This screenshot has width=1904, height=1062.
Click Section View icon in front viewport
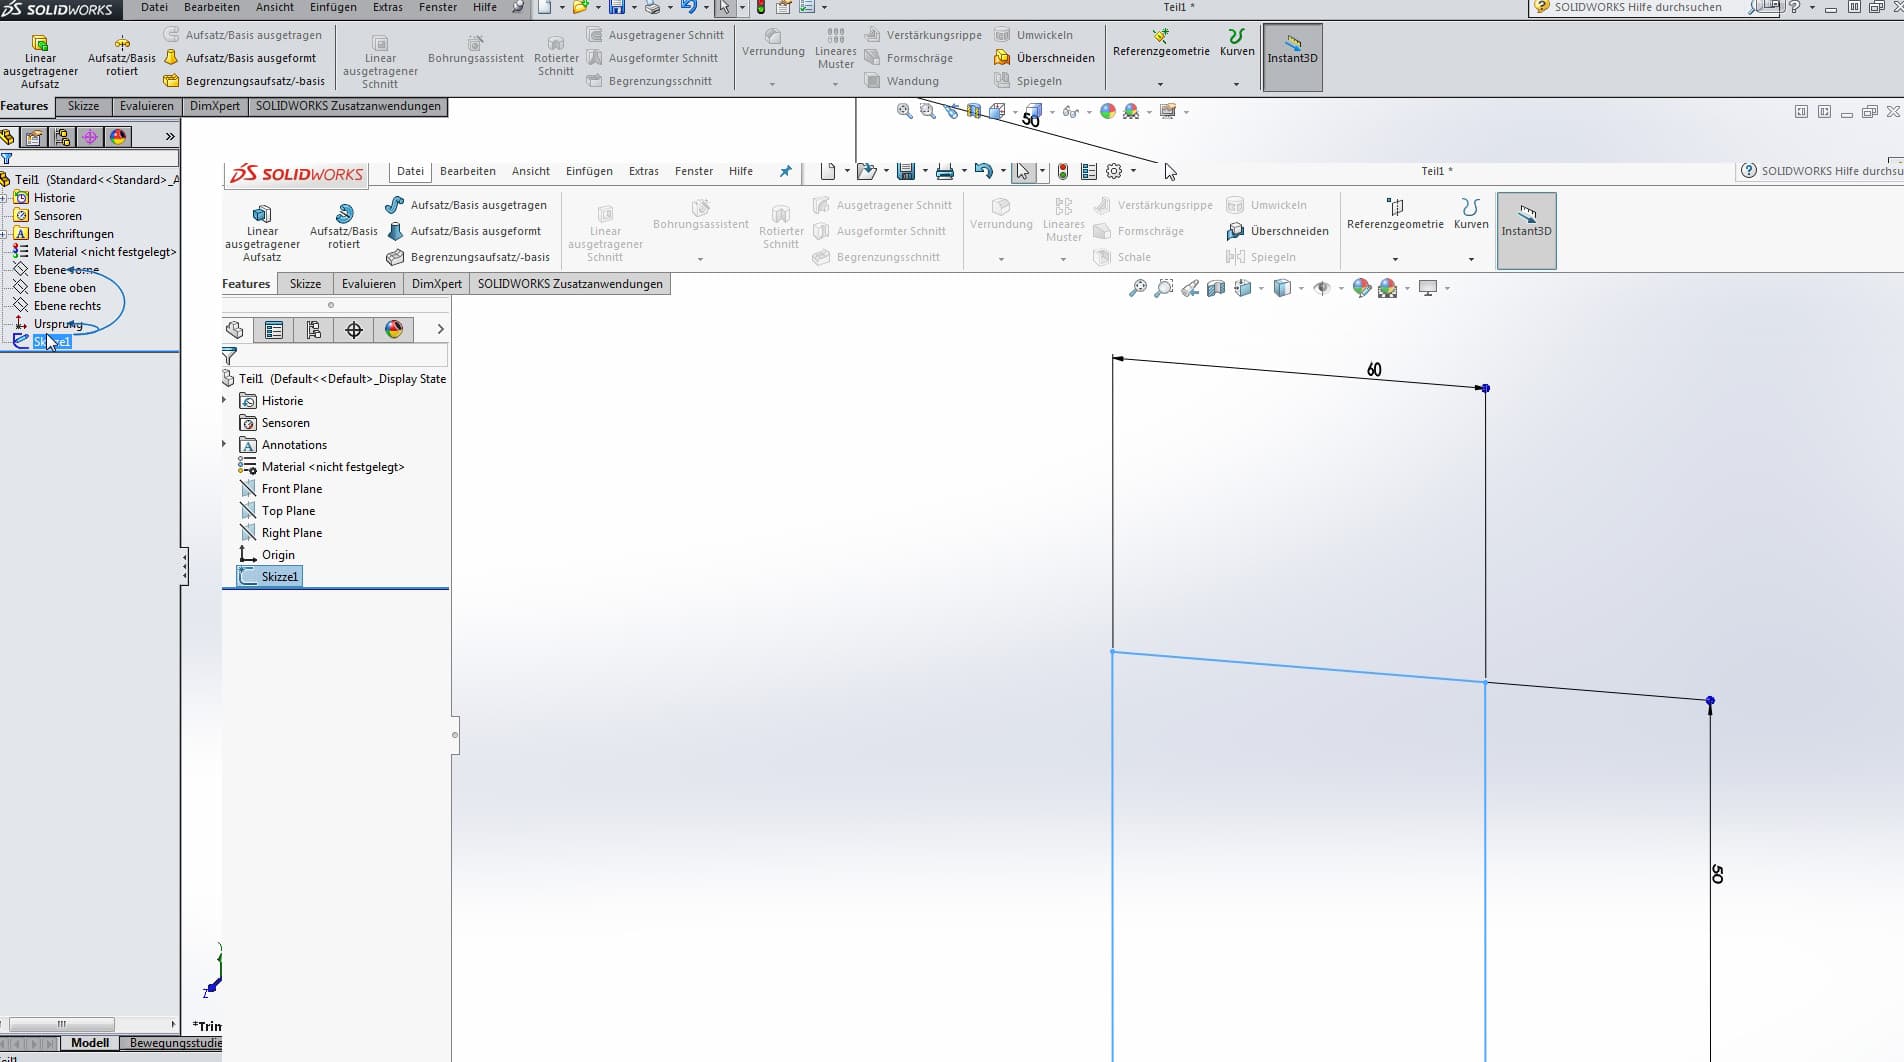pos(1216,288)
